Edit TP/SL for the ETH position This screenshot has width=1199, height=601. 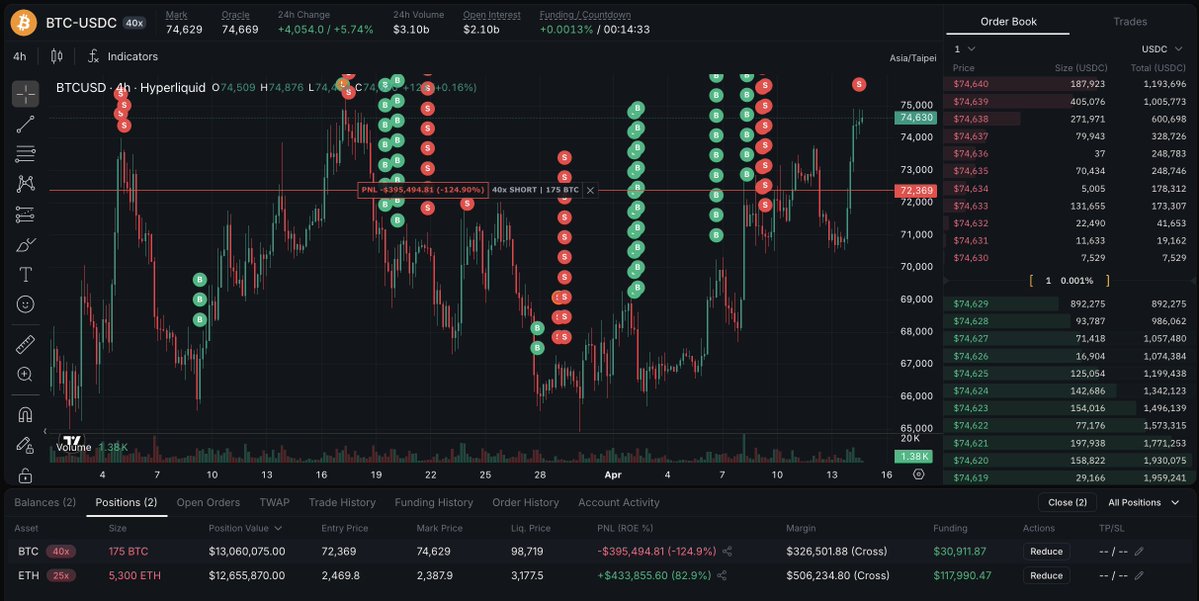[x=1139, y=575]
